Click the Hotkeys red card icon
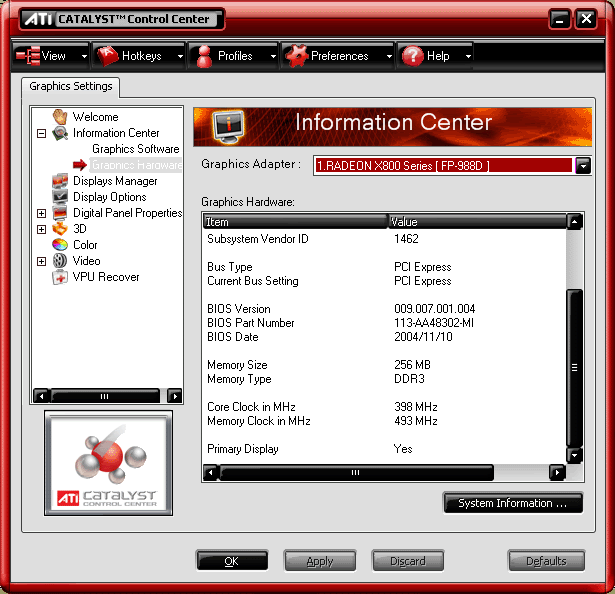The height and width of the screenshot is (594, 615). click(x=107, y=56)
